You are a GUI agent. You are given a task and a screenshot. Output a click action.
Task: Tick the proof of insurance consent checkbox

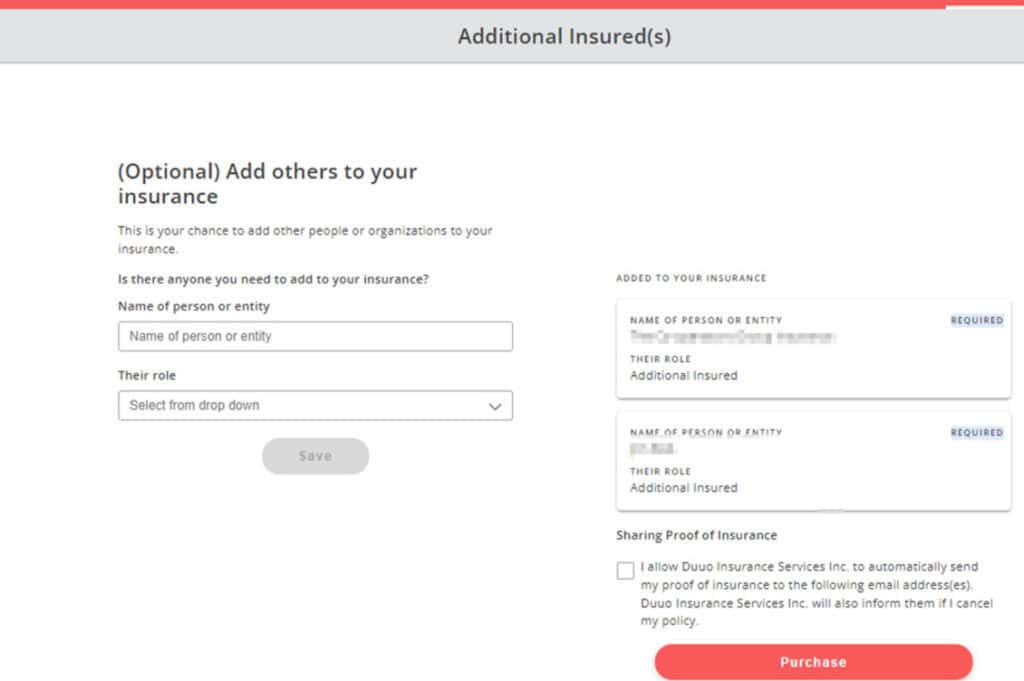[x=625, y=570]
